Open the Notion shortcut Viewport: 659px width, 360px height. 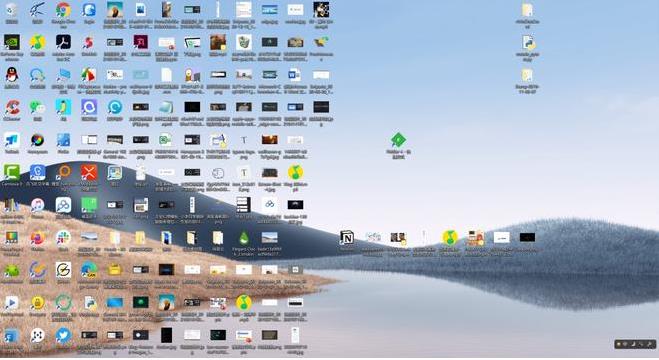tap(347, 238)
